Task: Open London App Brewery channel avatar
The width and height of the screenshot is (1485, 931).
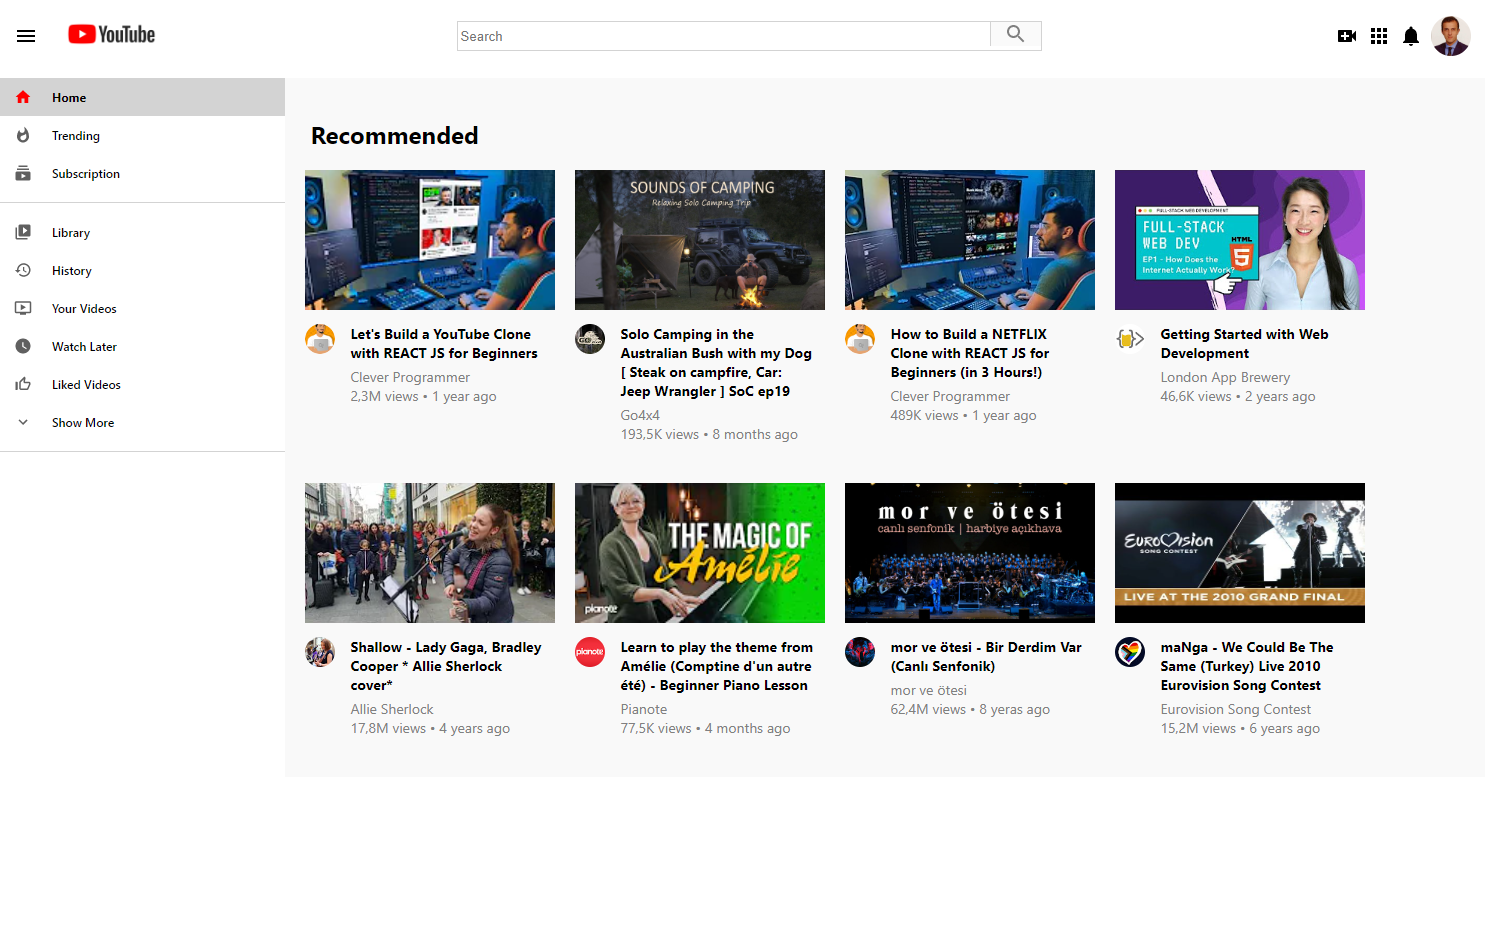Action: pos(1130,339)
